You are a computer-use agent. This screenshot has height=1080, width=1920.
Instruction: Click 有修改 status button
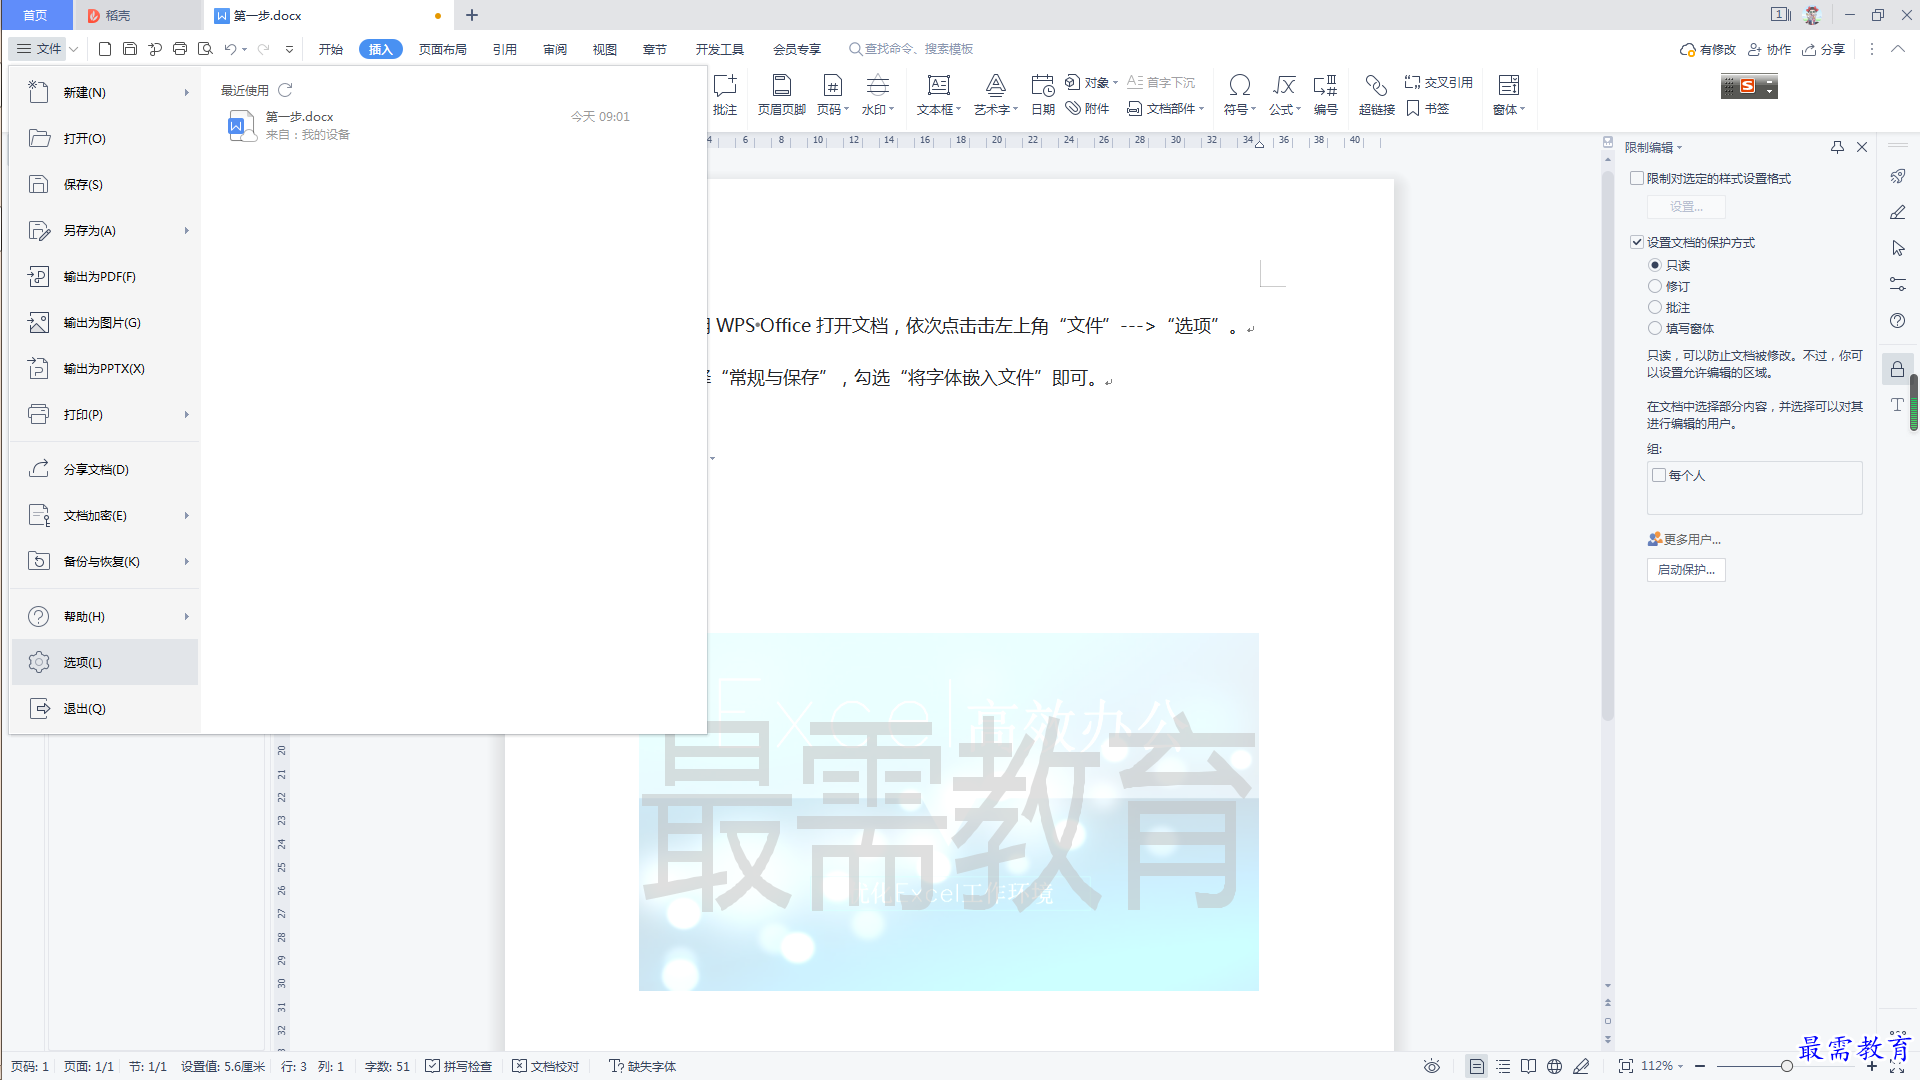(1707, 49)
